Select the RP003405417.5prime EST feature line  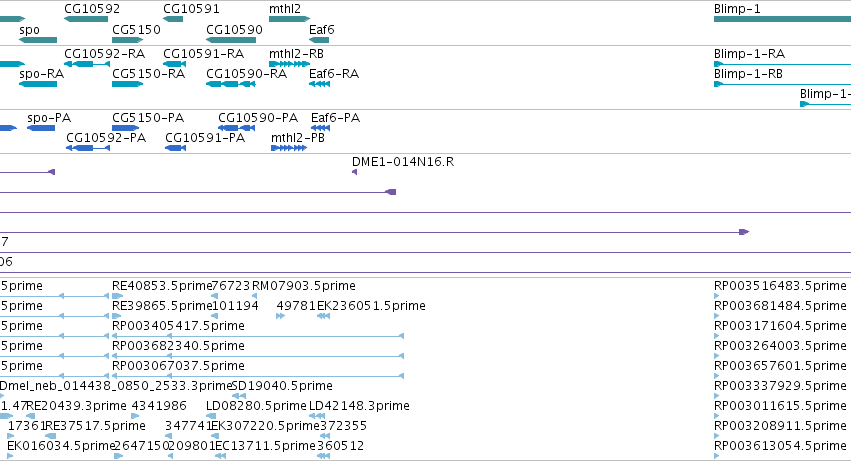[258, 336]
